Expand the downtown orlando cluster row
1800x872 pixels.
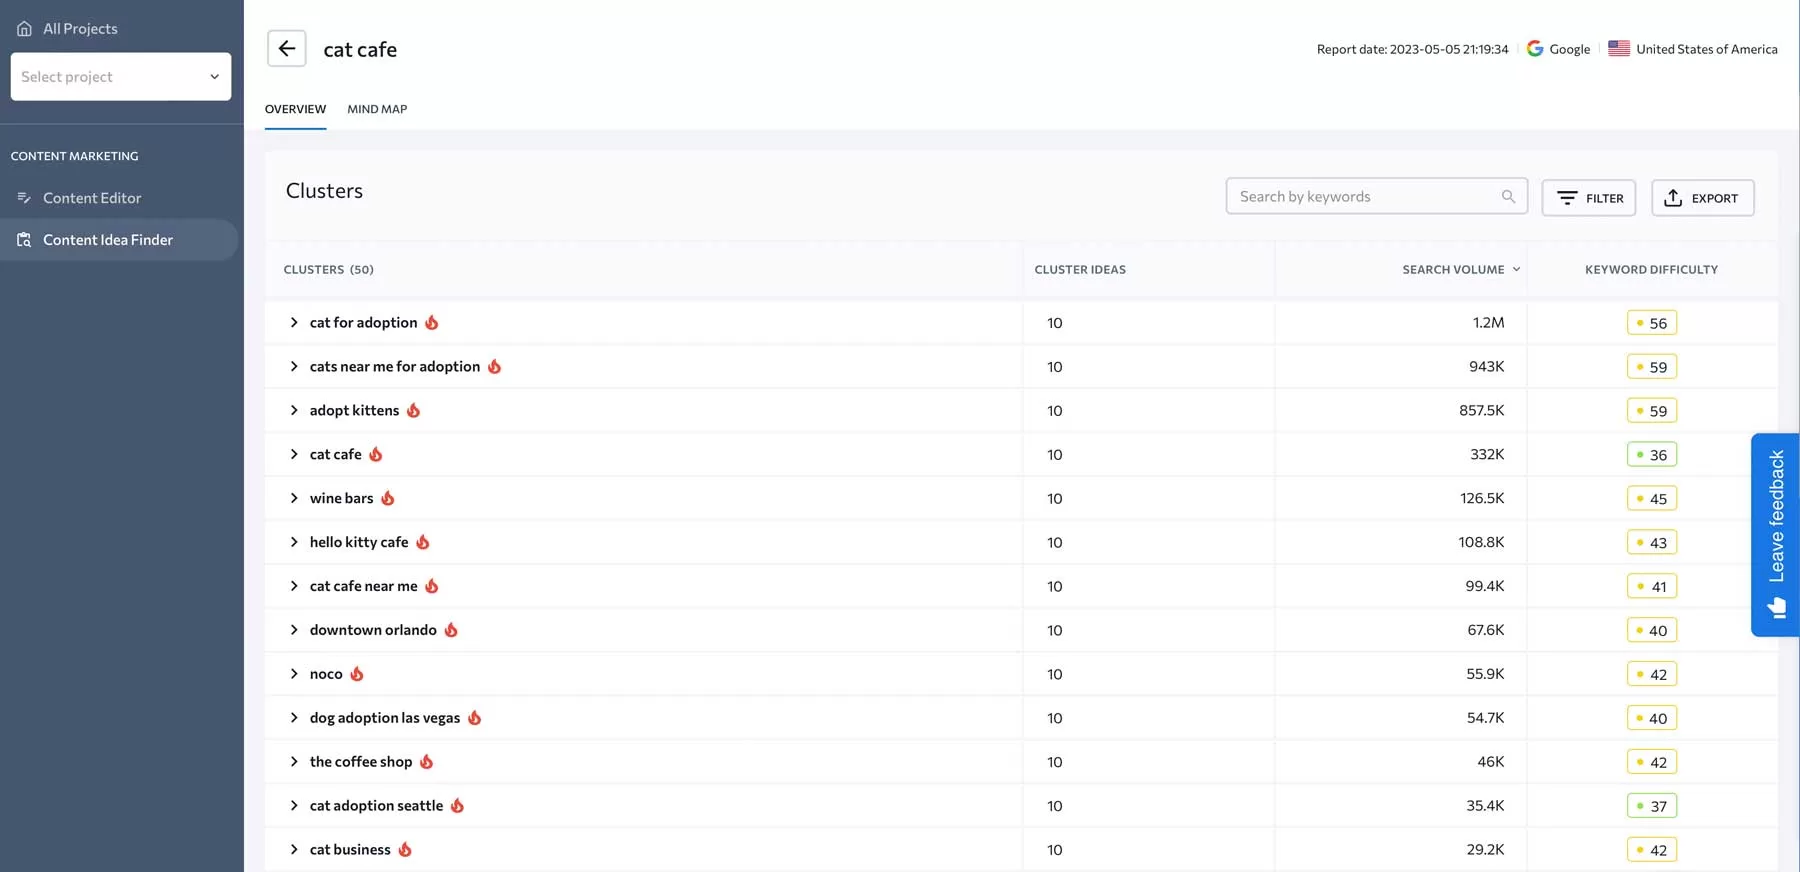[294, 630]
